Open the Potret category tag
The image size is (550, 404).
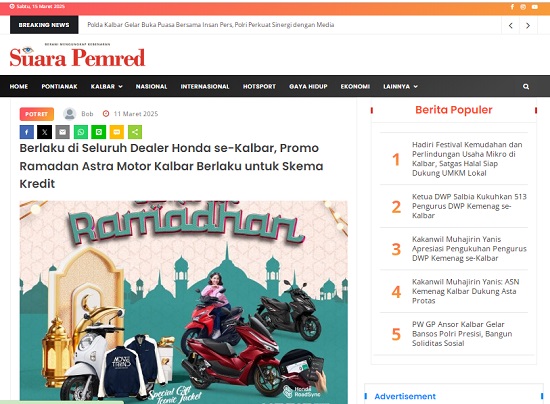[x=36, y=114]
